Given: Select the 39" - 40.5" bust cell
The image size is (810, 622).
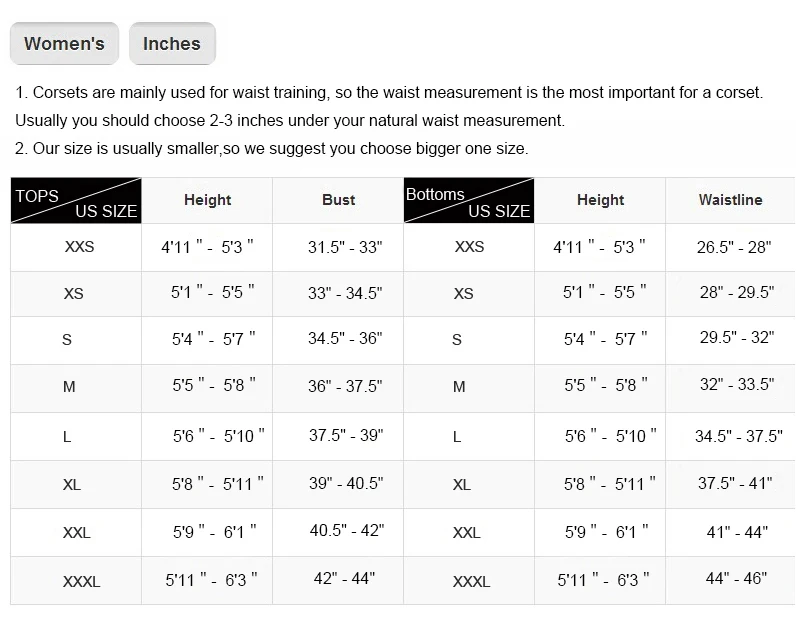Looking at the screenshot, I should (346, 483).
